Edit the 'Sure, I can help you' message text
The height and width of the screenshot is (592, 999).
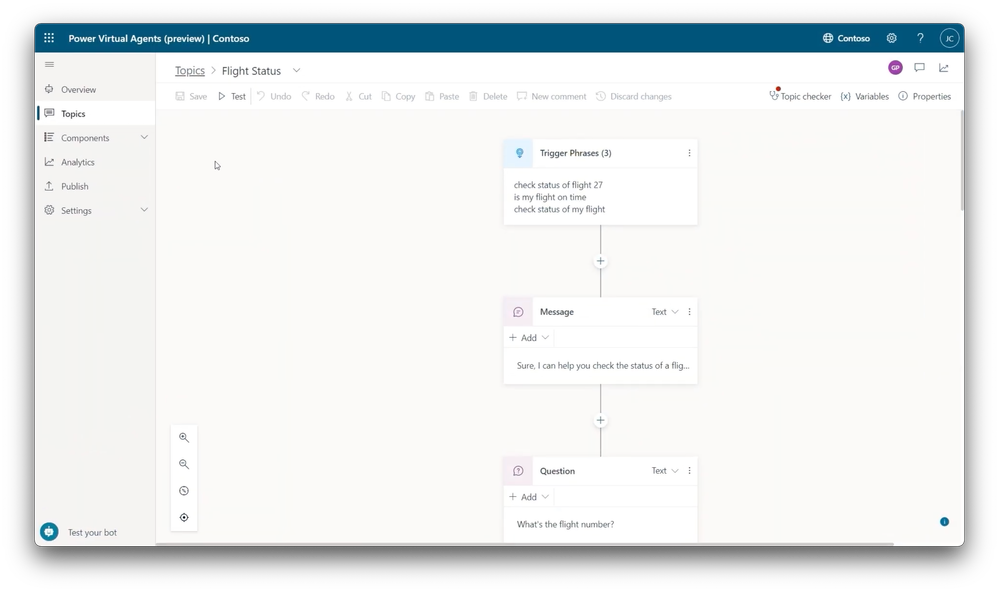[x=603, y=366]
